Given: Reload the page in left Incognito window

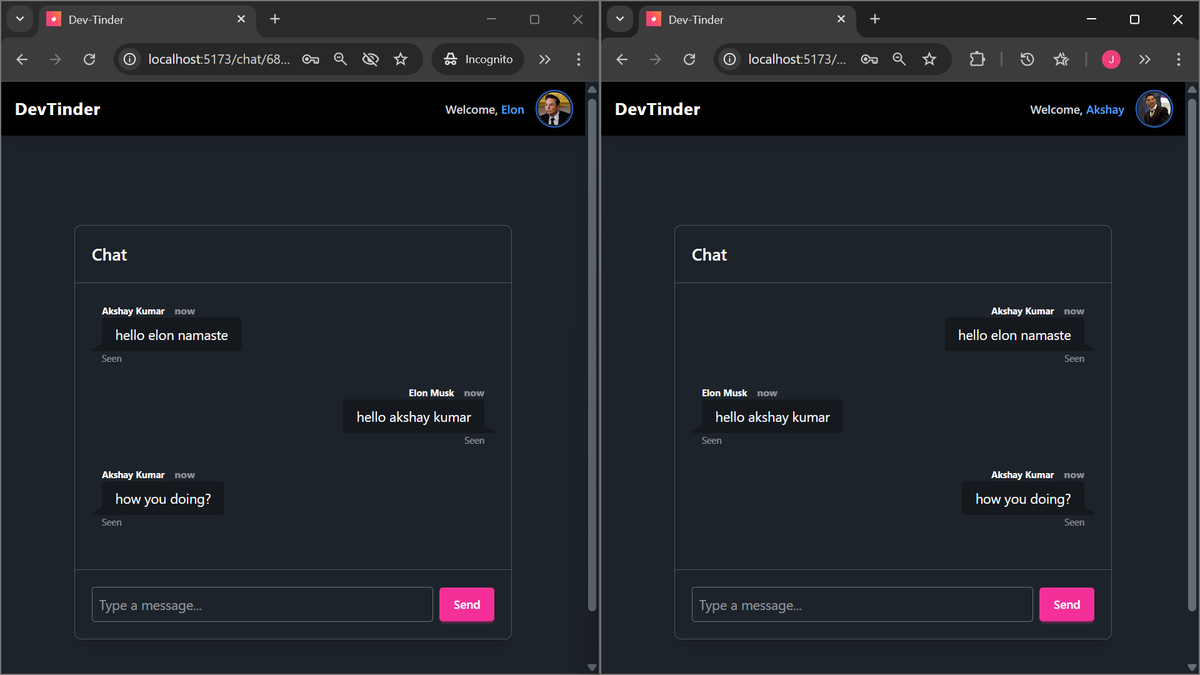Looking at the screenshot, I should (89, 59).
